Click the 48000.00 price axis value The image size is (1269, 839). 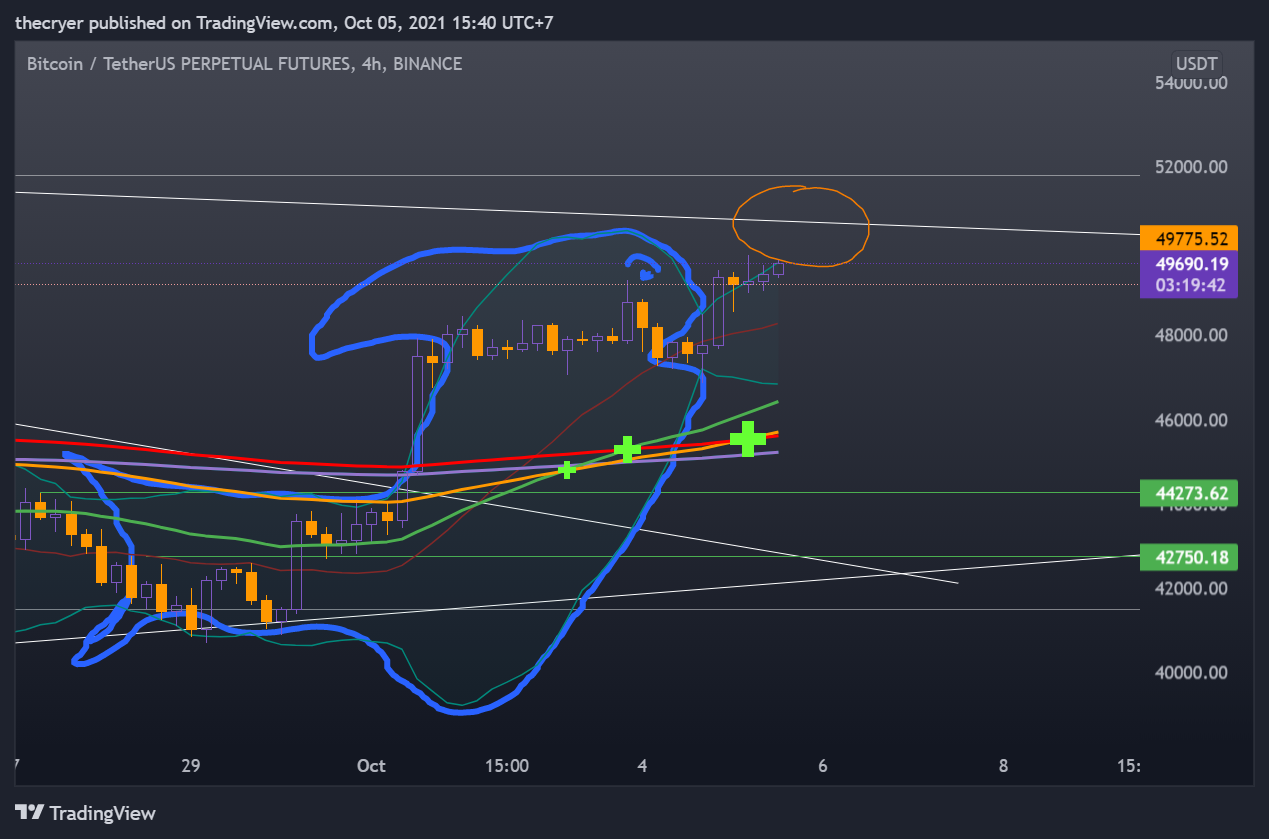pyautogui.click(x=1190, y=336)
